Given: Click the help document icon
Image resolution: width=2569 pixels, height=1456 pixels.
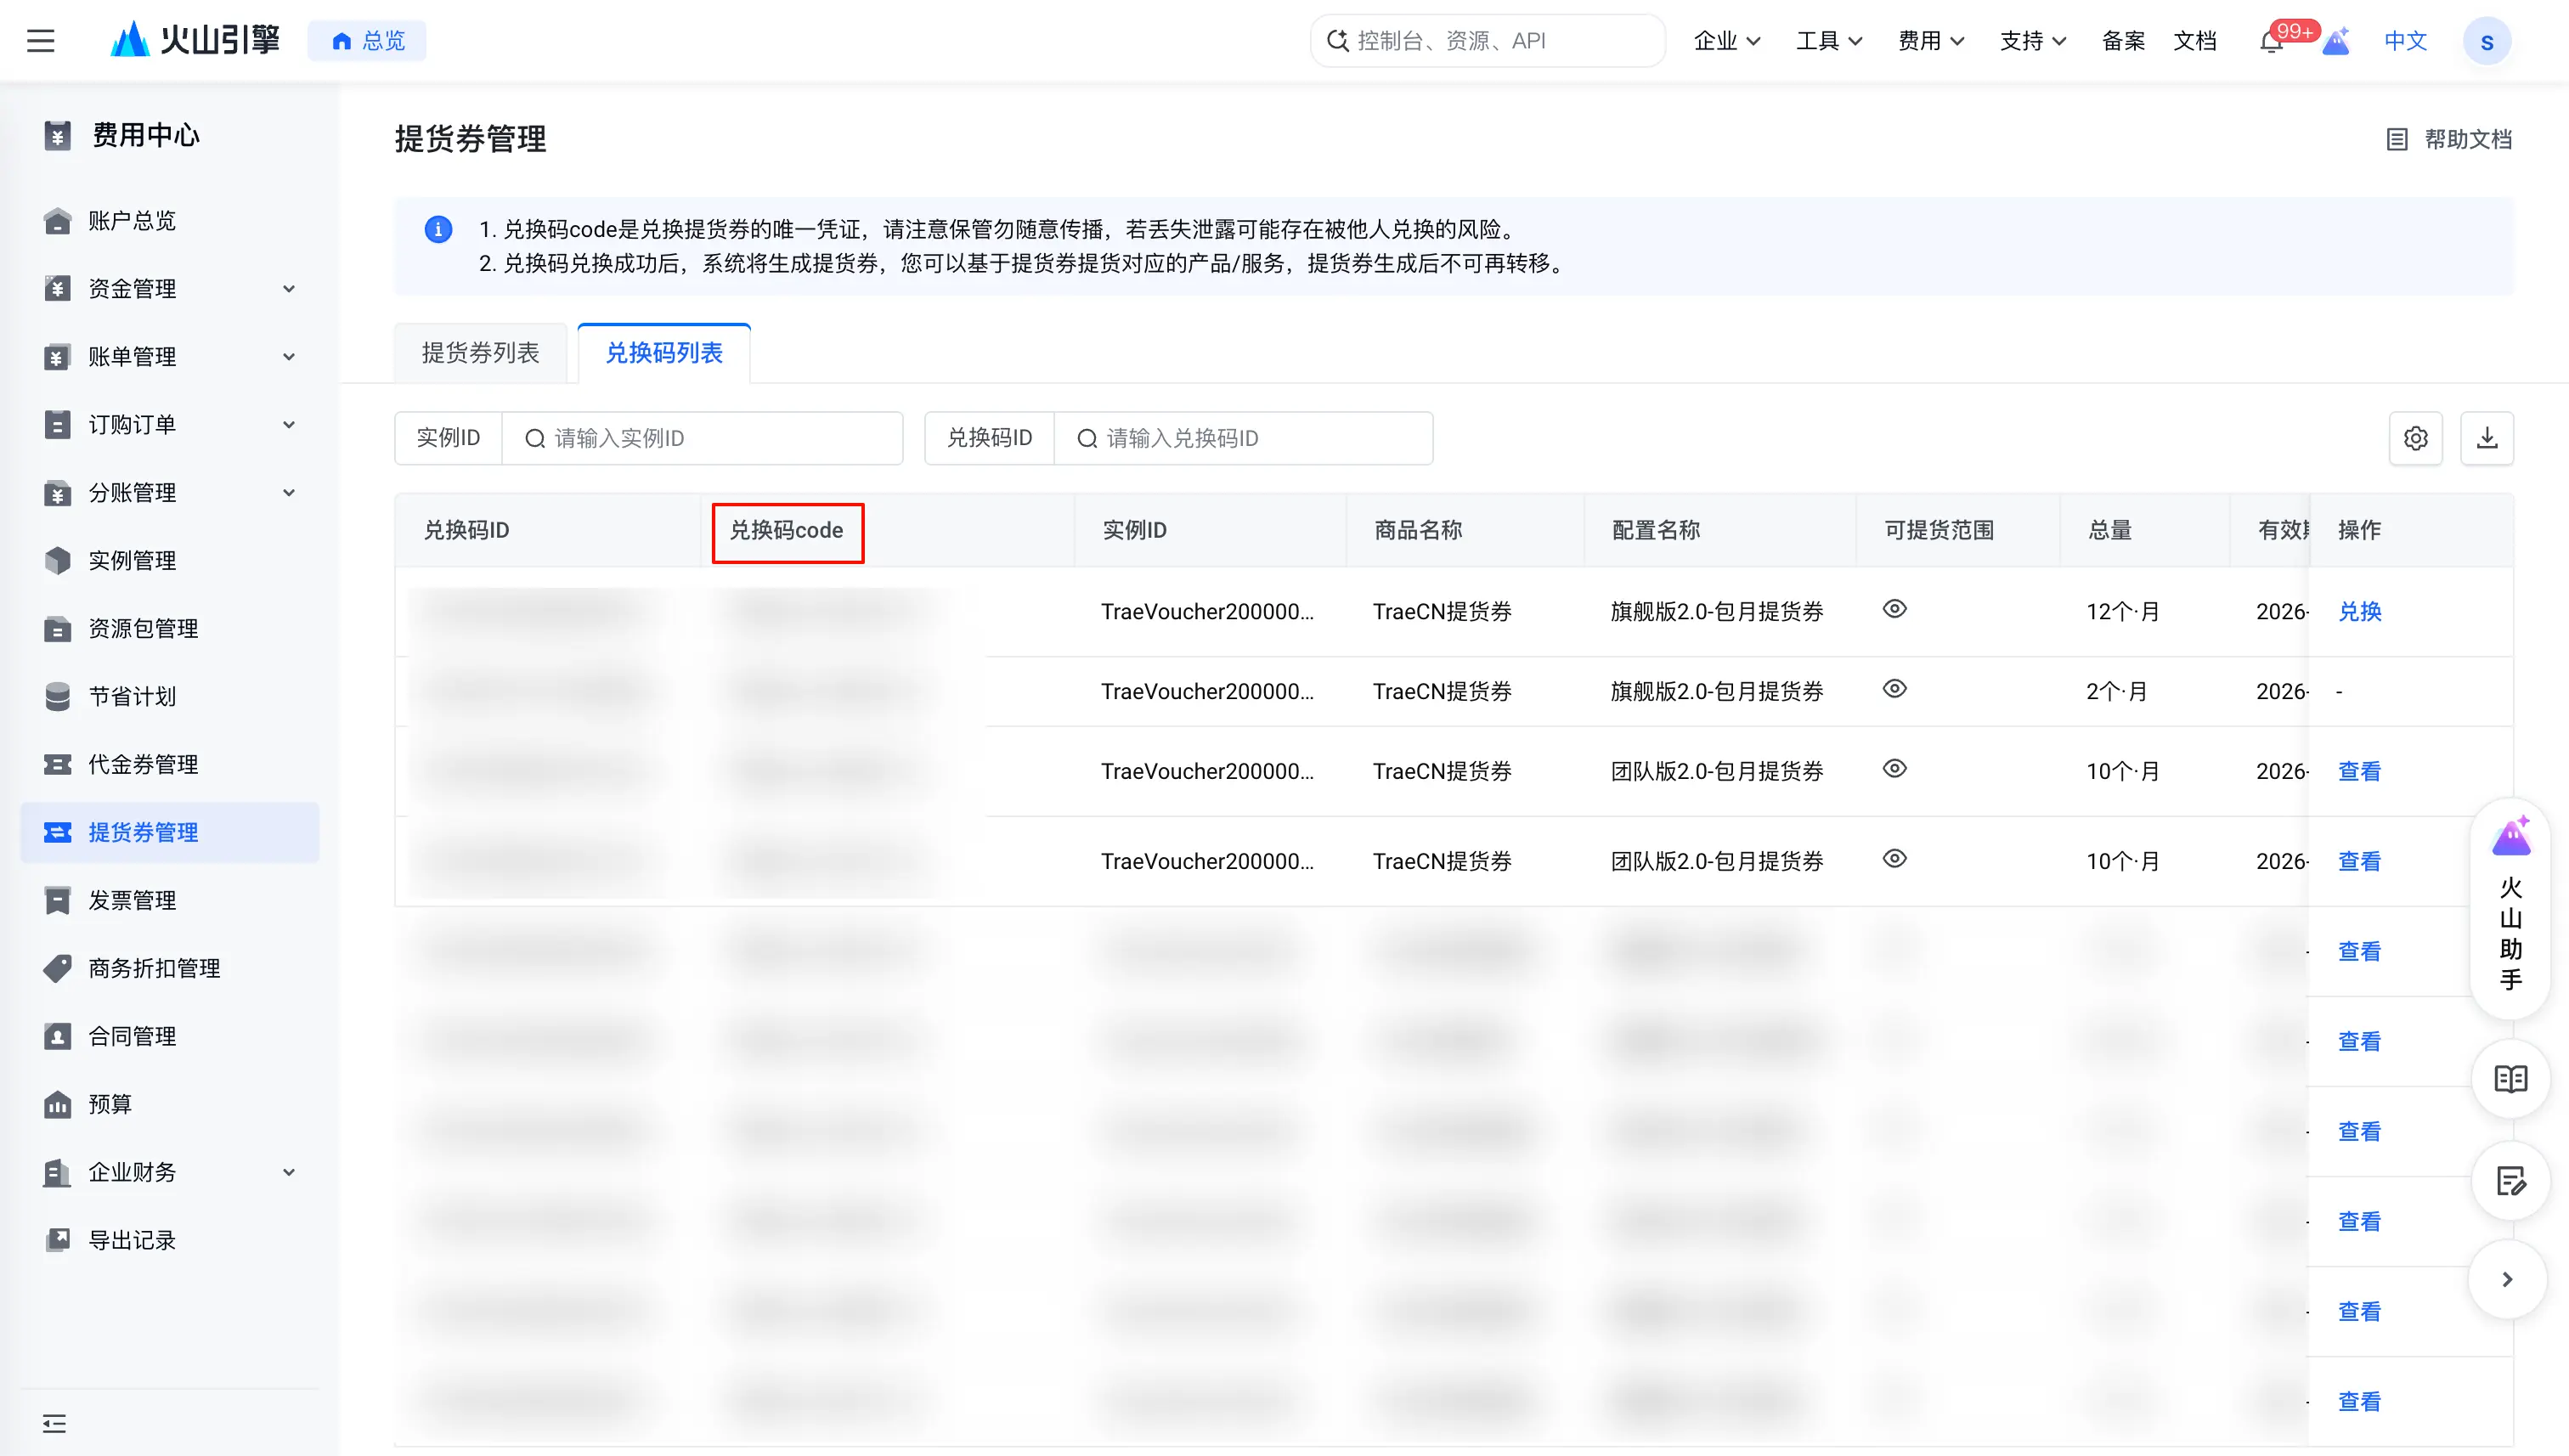Looking at the screenshot, I should pyautogui.click(x=2397, y=139).
